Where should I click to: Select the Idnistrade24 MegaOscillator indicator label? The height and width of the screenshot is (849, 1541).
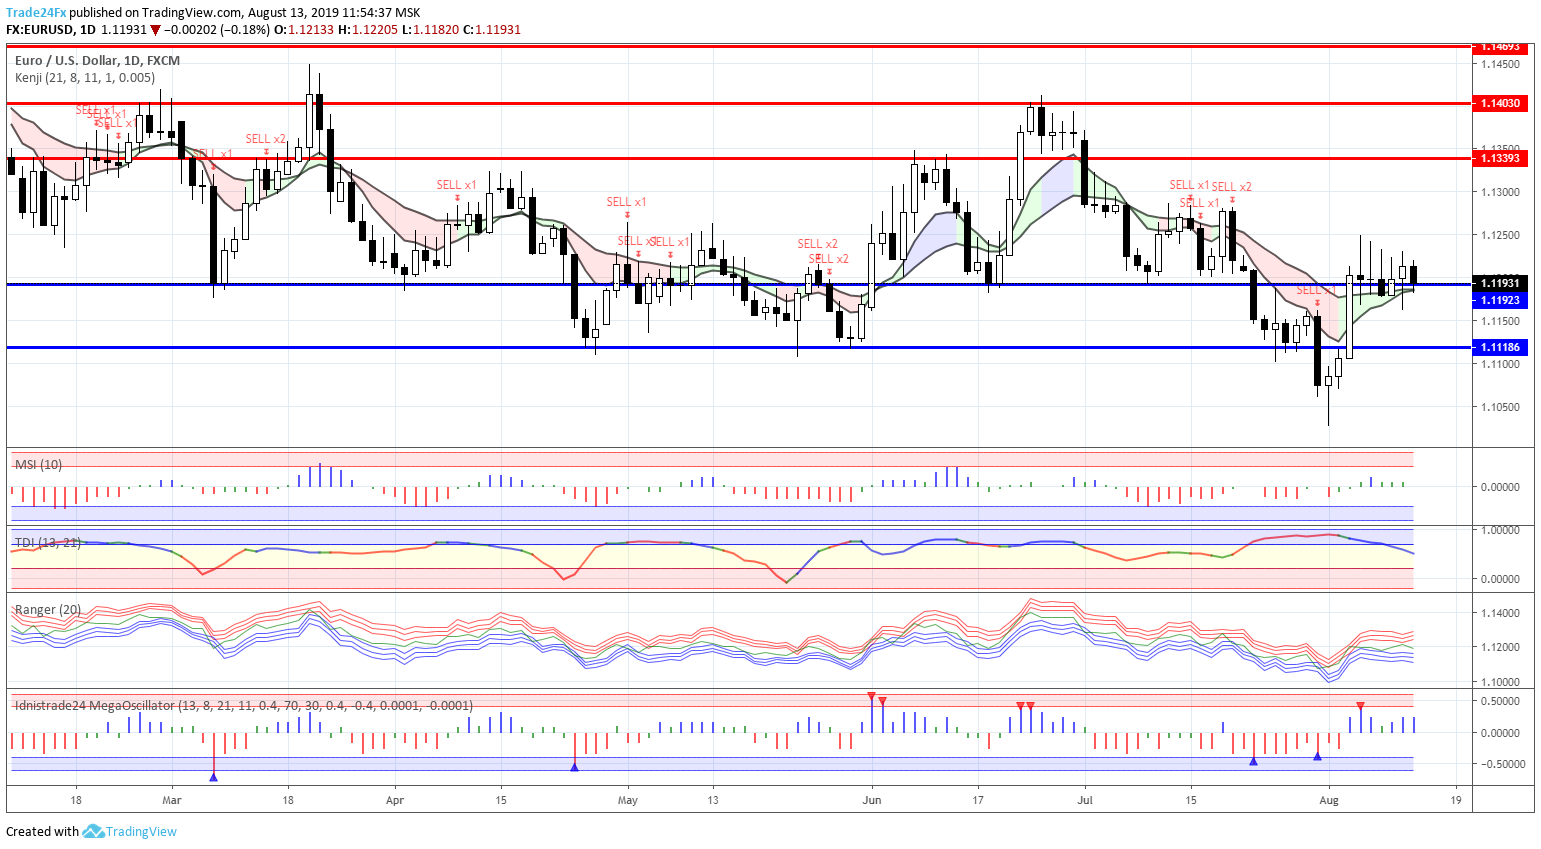244,706
